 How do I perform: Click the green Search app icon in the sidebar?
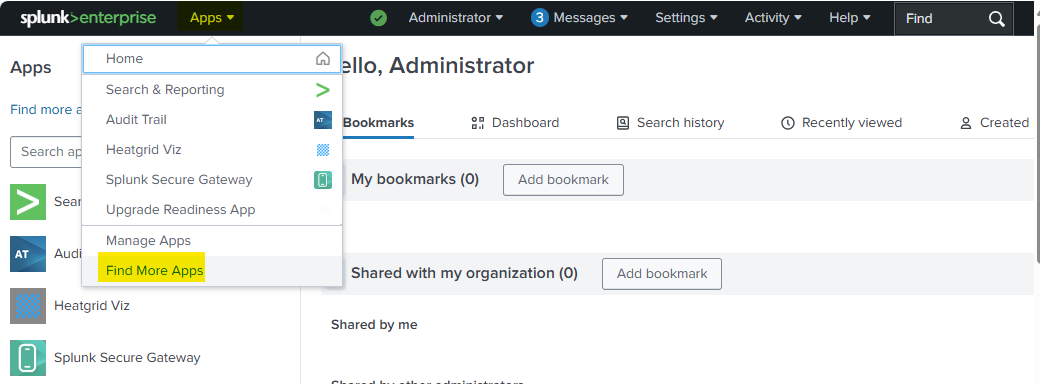coord(28,202)
